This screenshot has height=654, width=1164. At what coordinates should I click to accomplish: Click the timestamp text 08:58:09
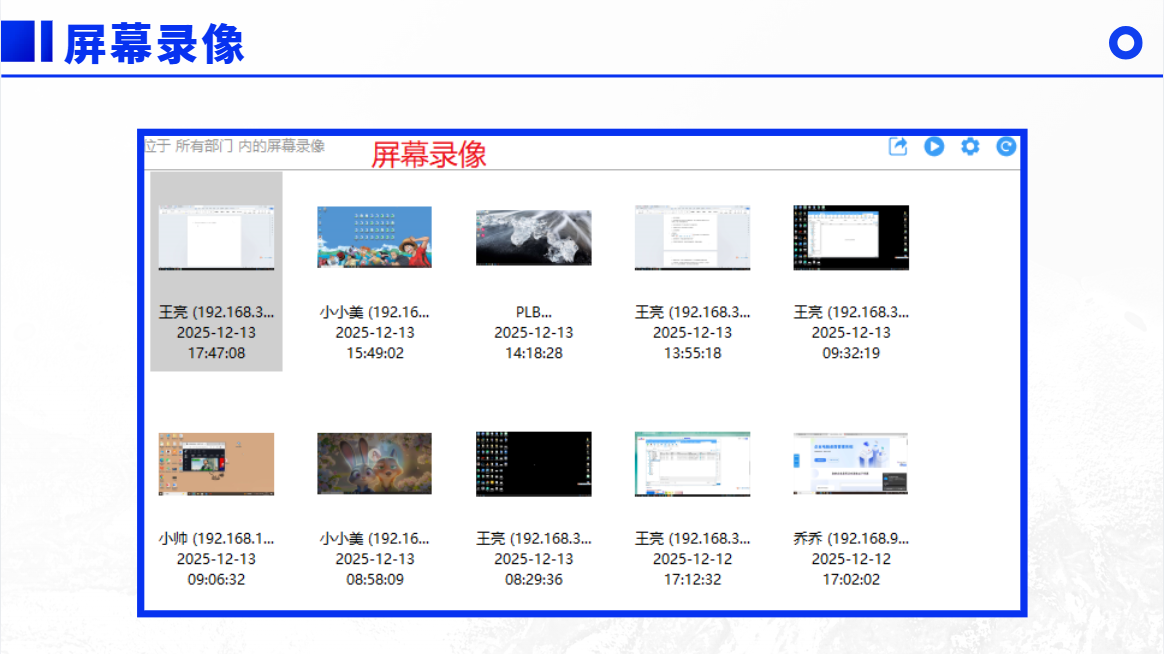click(x=375, y=580)
